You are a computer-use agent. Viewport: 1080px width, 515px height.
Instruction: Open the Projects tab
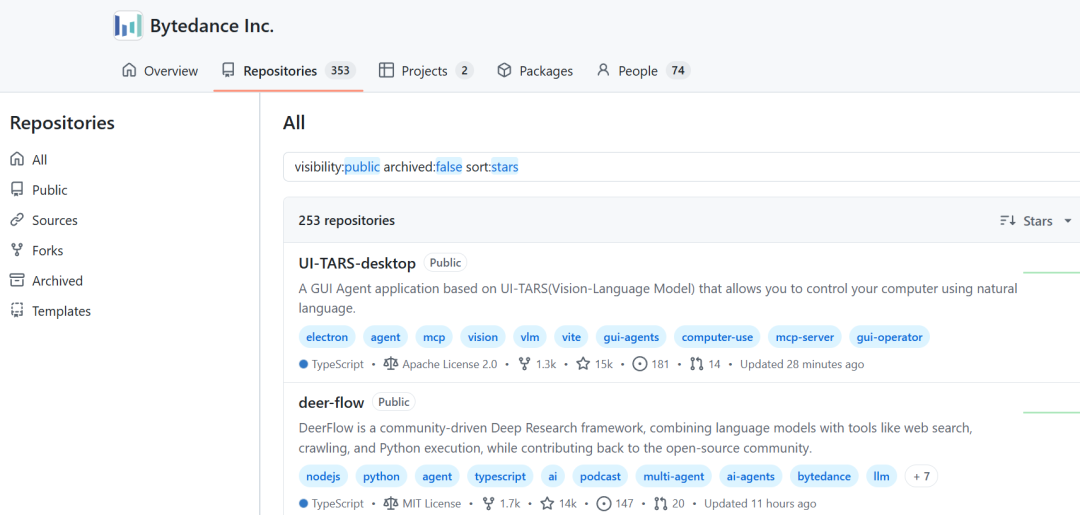(425, 71)
